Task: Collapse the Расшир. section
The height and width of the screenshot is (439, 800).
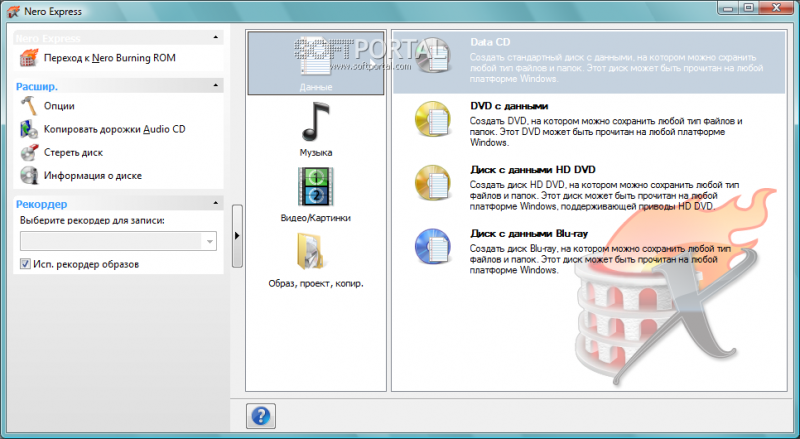Action: click(215, 85)
